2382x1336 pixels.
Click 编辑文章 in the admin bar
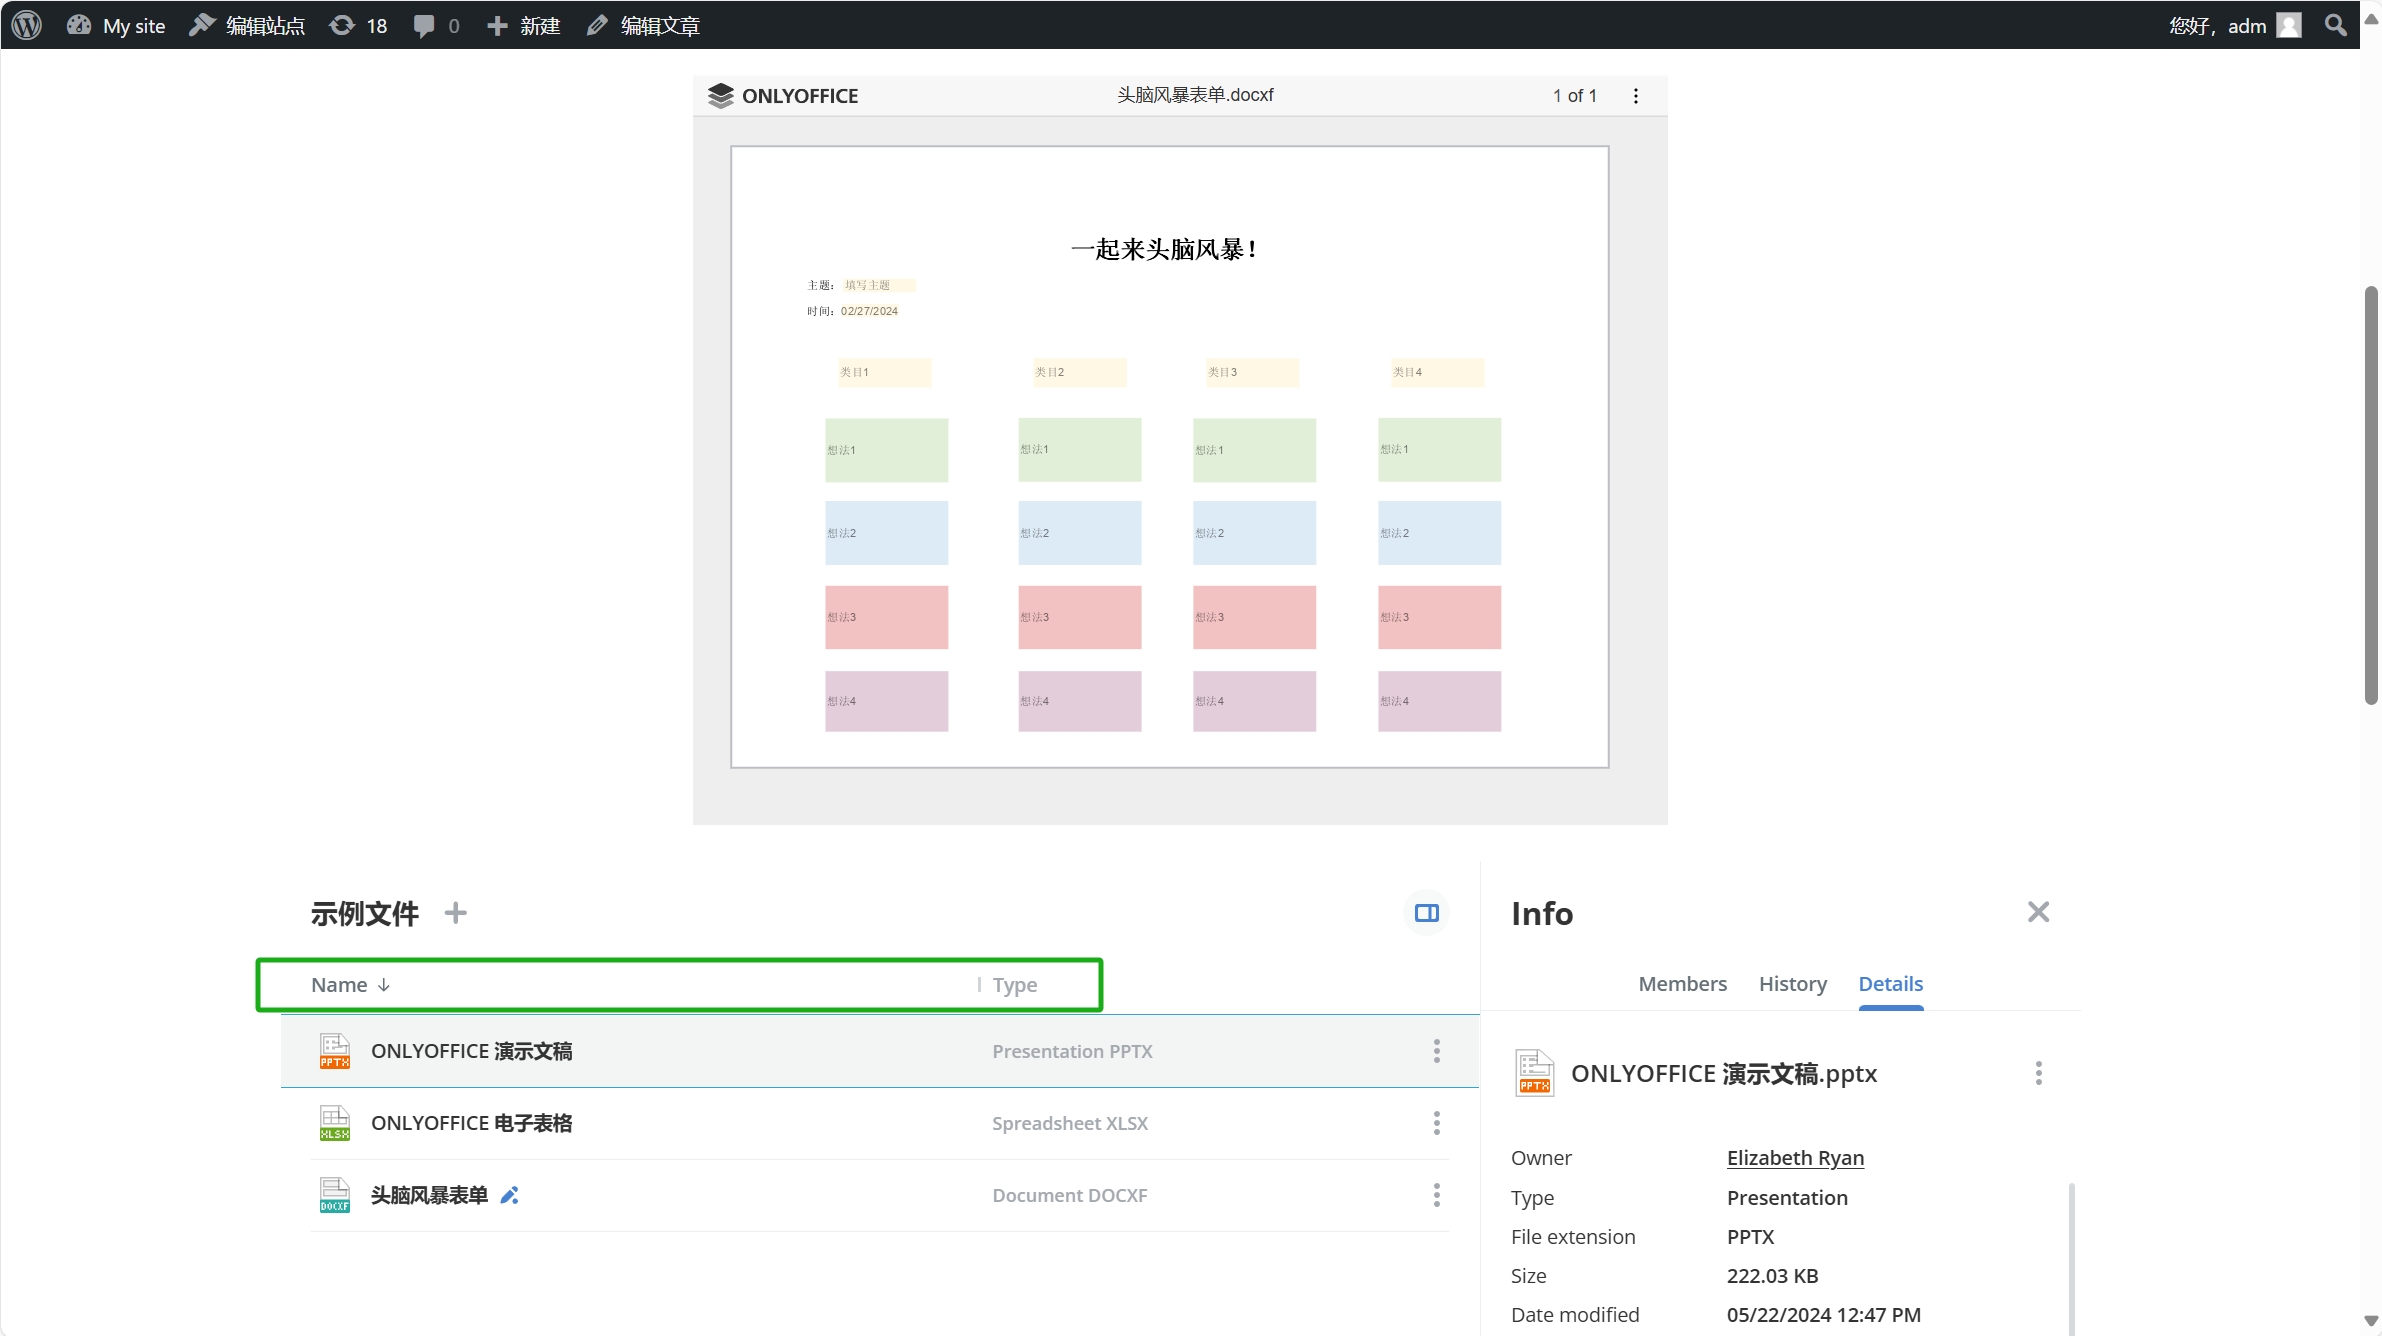tap(643, 25)
